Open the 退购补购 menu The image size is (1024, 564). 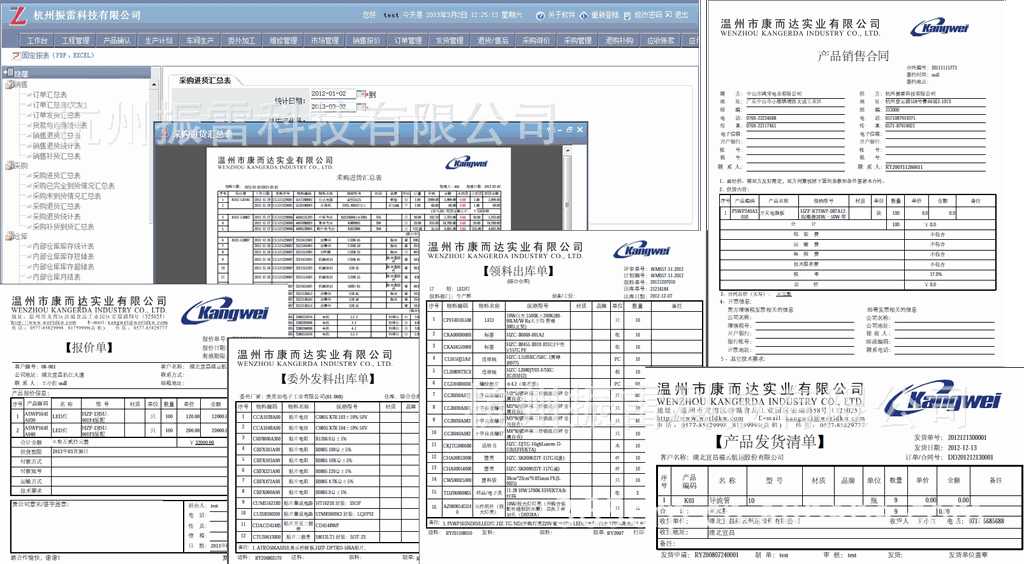click(x=619, y=40)
